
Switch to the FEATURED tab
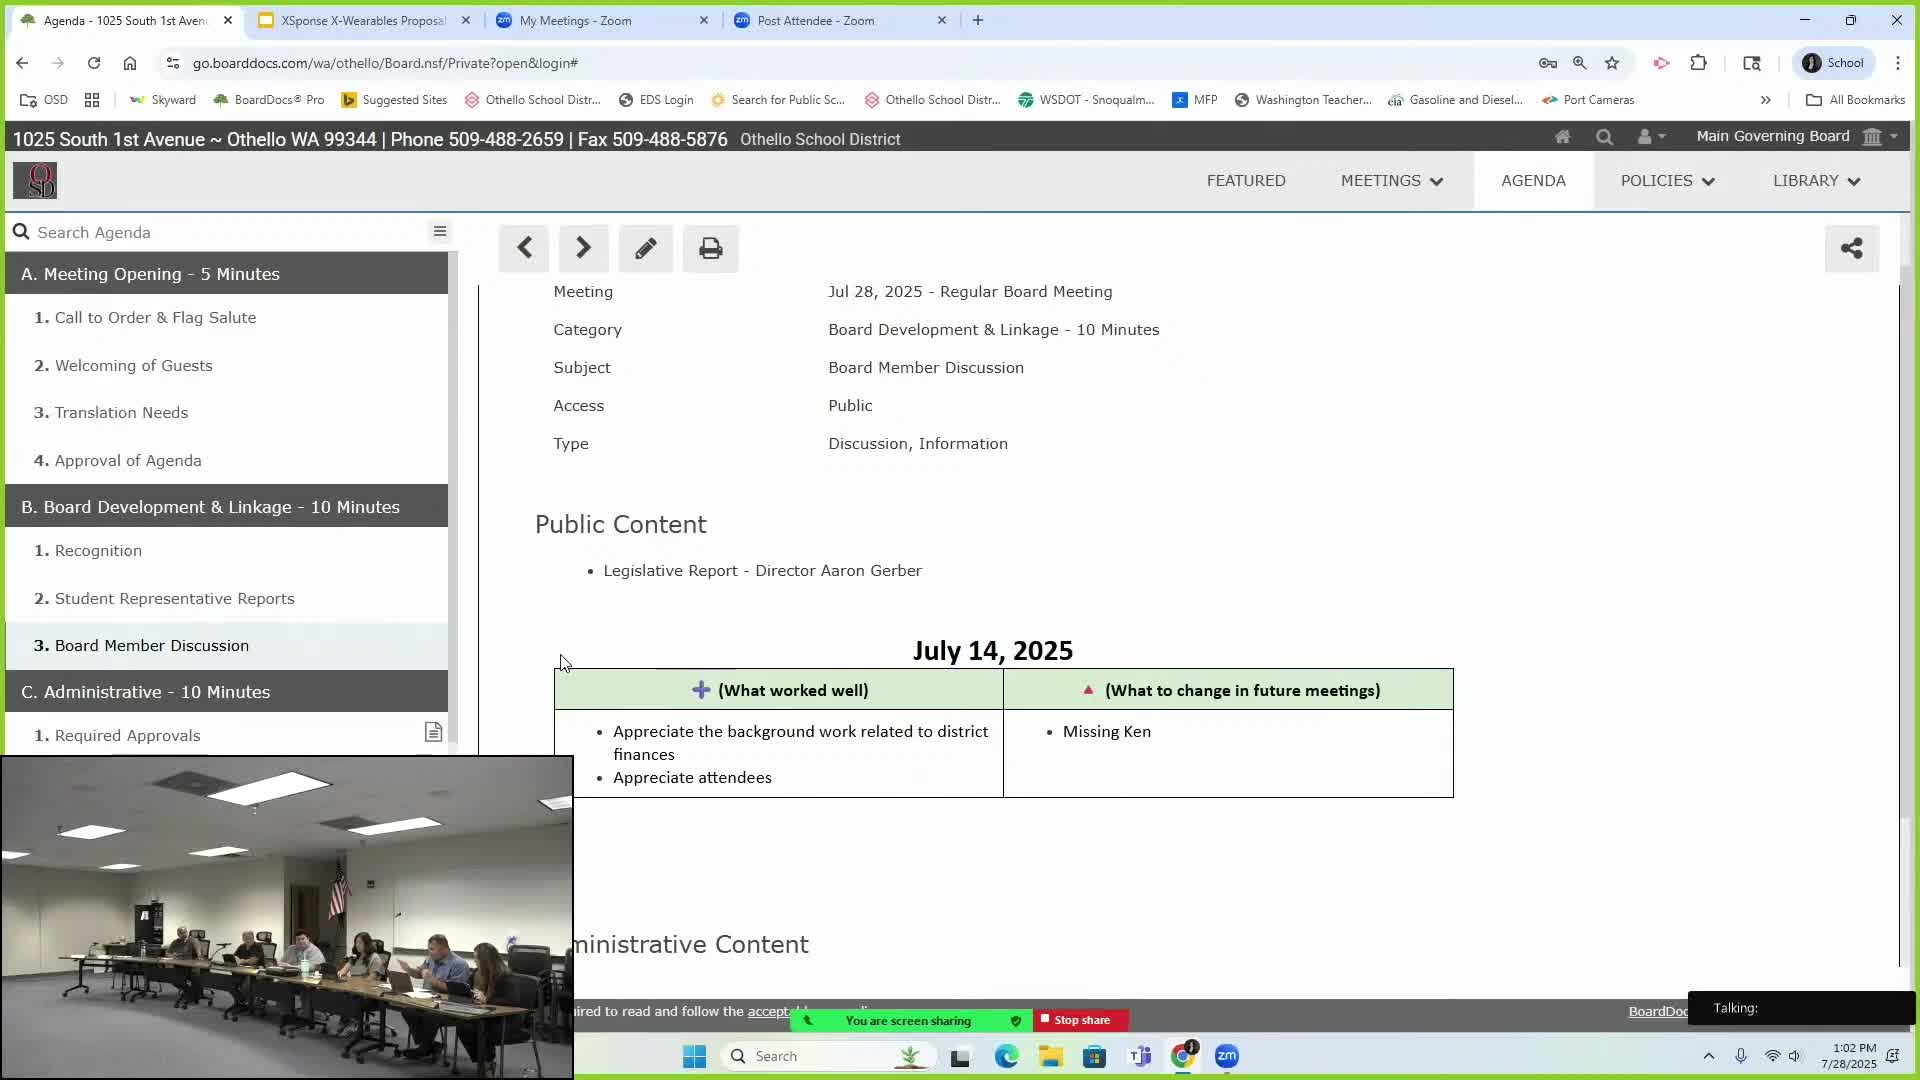click(x=1245, y=181)
